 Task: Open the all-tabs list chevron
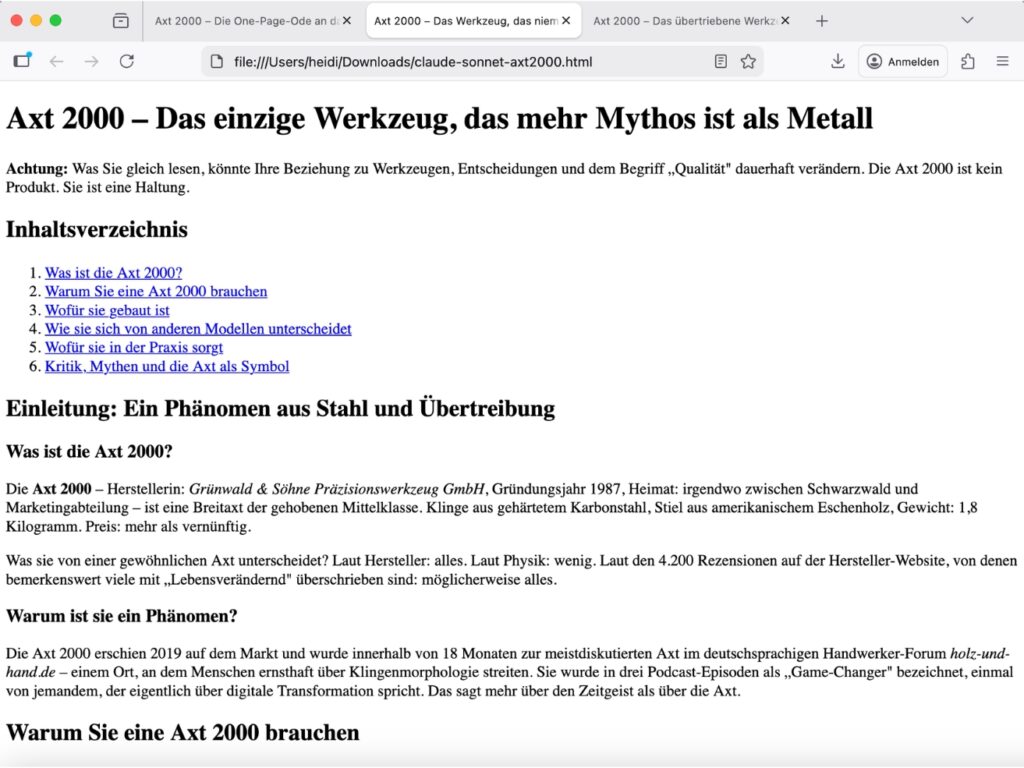[x=966, y=20]
